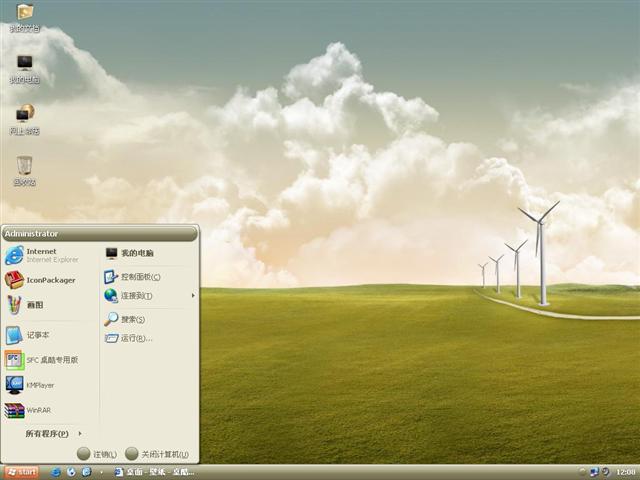Choose 搜索(S) search in the Start menu
Image resolution: width=640 pixels, height=480 pixels.
point(130,319)
